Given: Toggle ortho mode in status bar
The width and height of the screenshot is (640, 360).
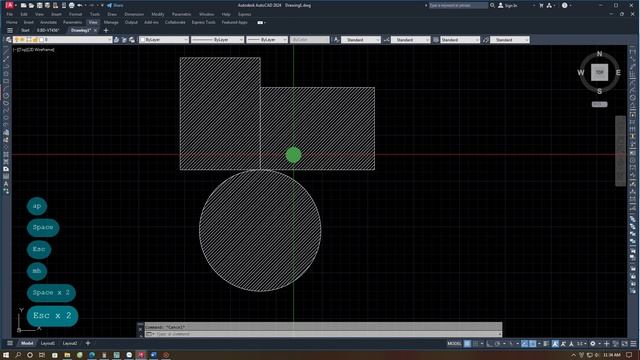Looking at the screenshot, I should (489, 344).
